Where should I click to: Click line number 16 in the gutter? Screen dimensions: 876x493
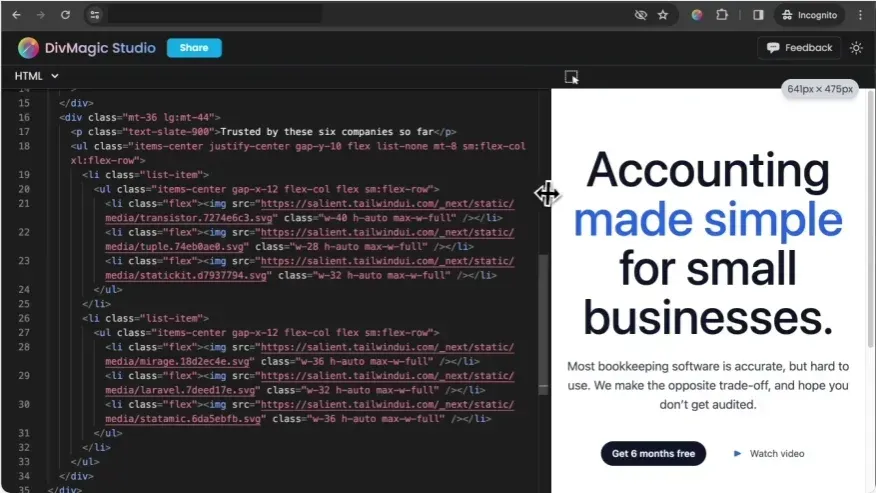coord(24,117)
